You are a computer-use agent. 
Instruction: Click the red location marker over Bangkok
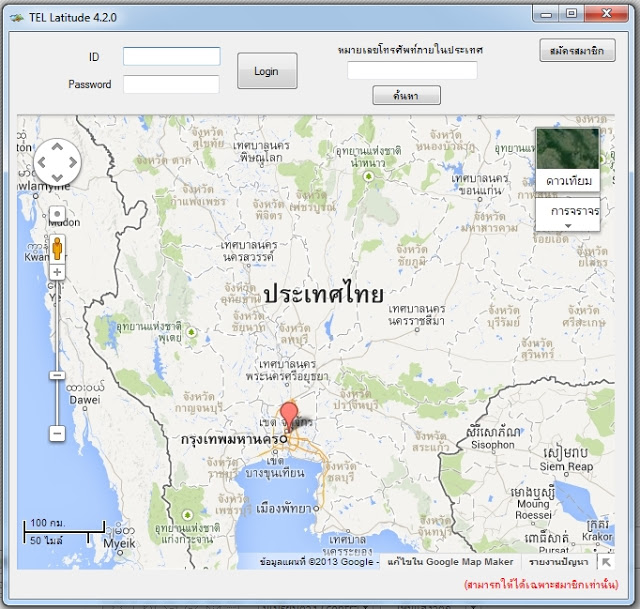pos(289,416)
